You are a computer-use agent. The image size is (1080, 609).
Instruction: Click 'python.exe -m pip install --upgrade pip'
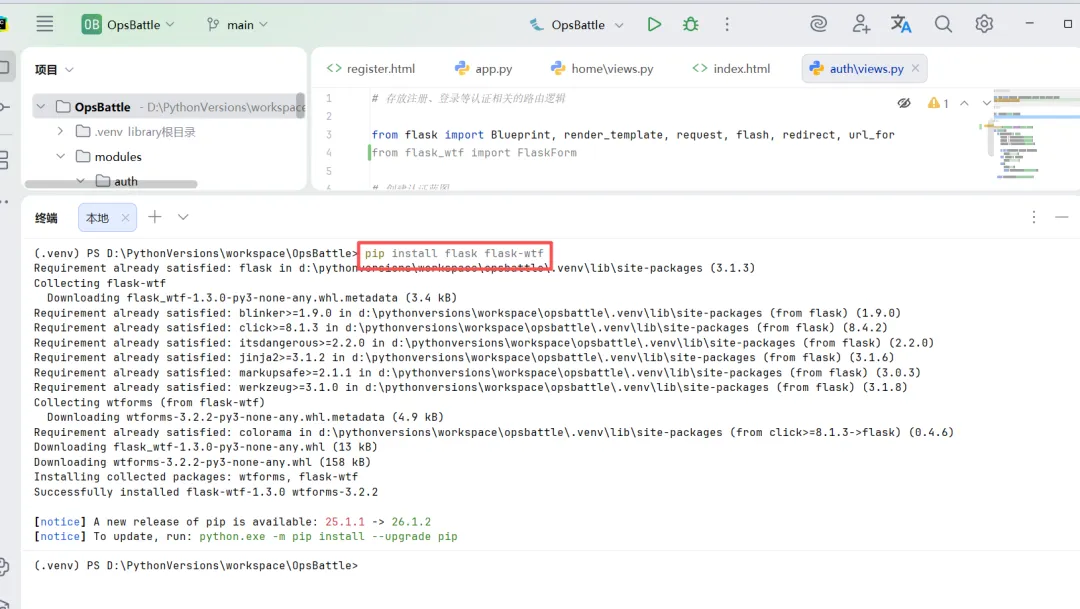(328, 536)
